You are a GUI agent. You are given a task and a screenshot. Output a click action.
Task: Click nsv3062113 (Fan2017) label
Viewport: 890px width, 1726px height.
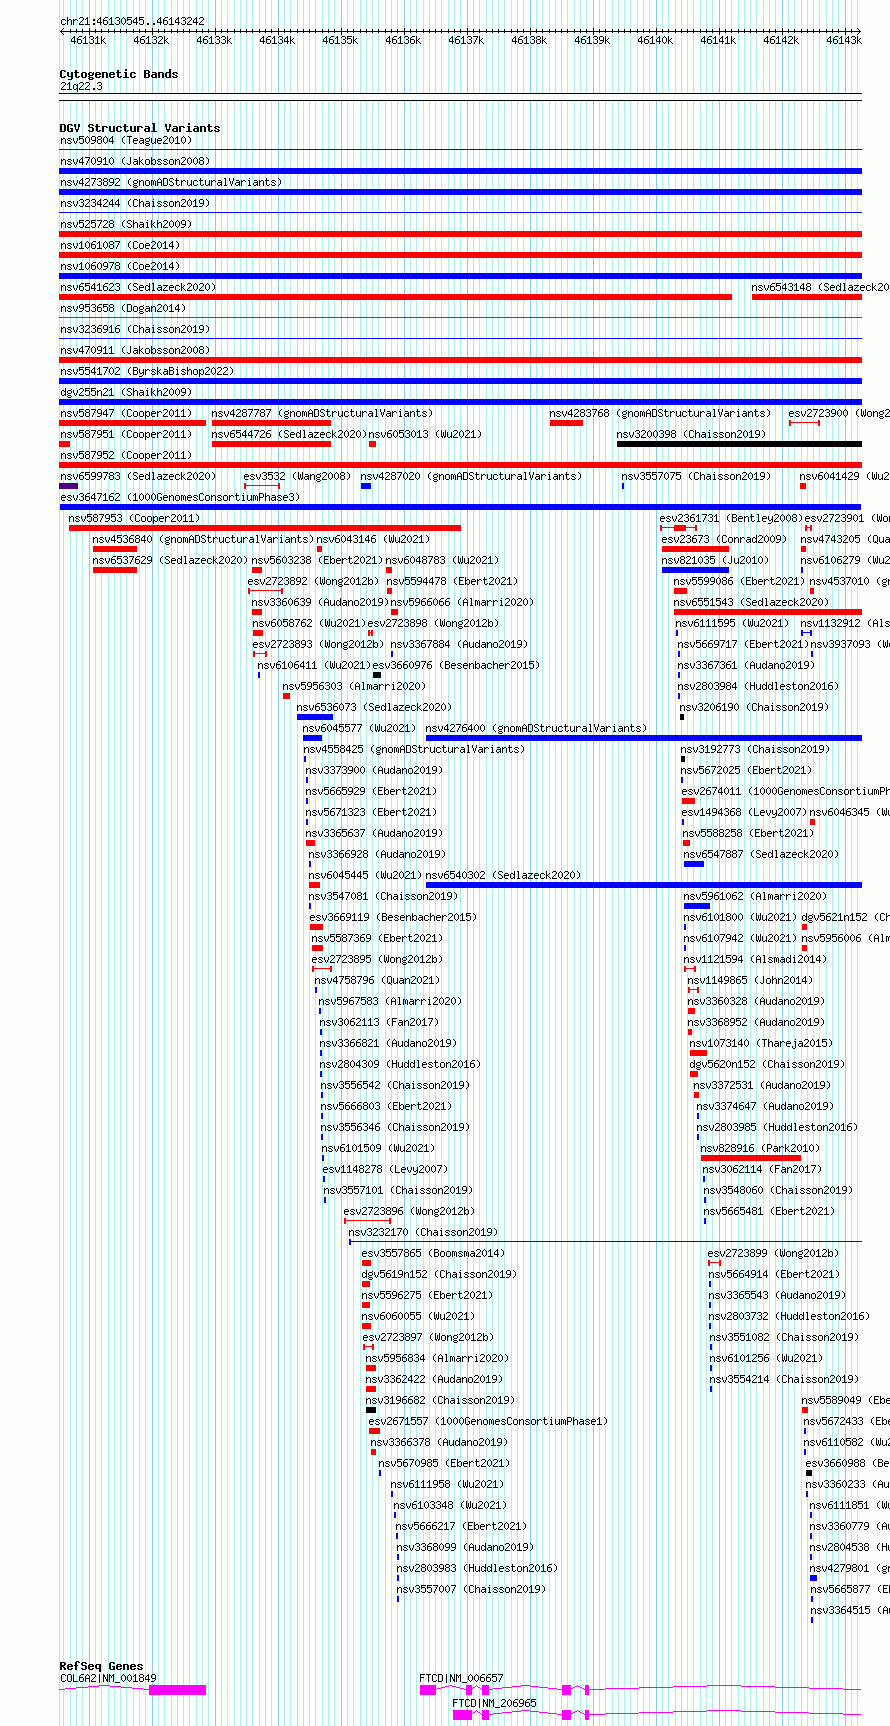pos(379,1022)
